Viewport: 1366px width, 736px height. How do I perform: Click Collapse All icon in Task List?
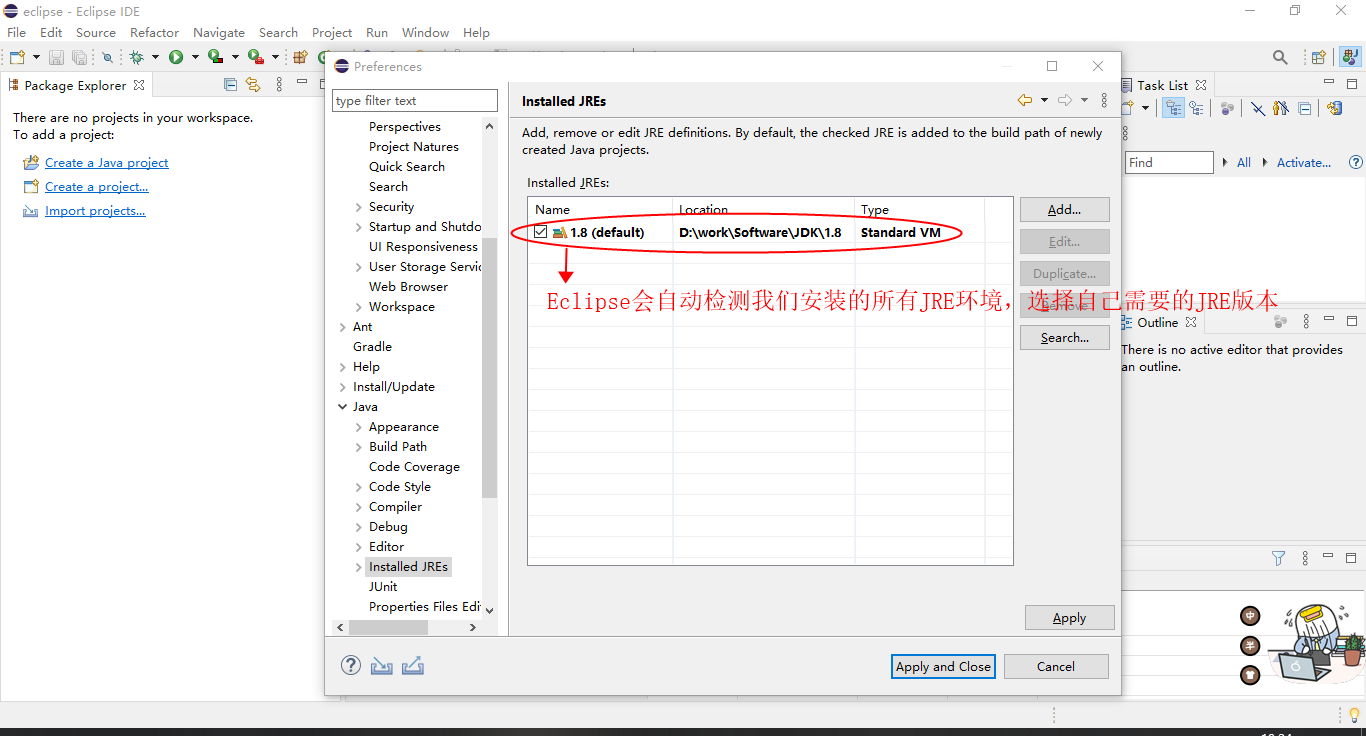click(x=1305, y=108)
